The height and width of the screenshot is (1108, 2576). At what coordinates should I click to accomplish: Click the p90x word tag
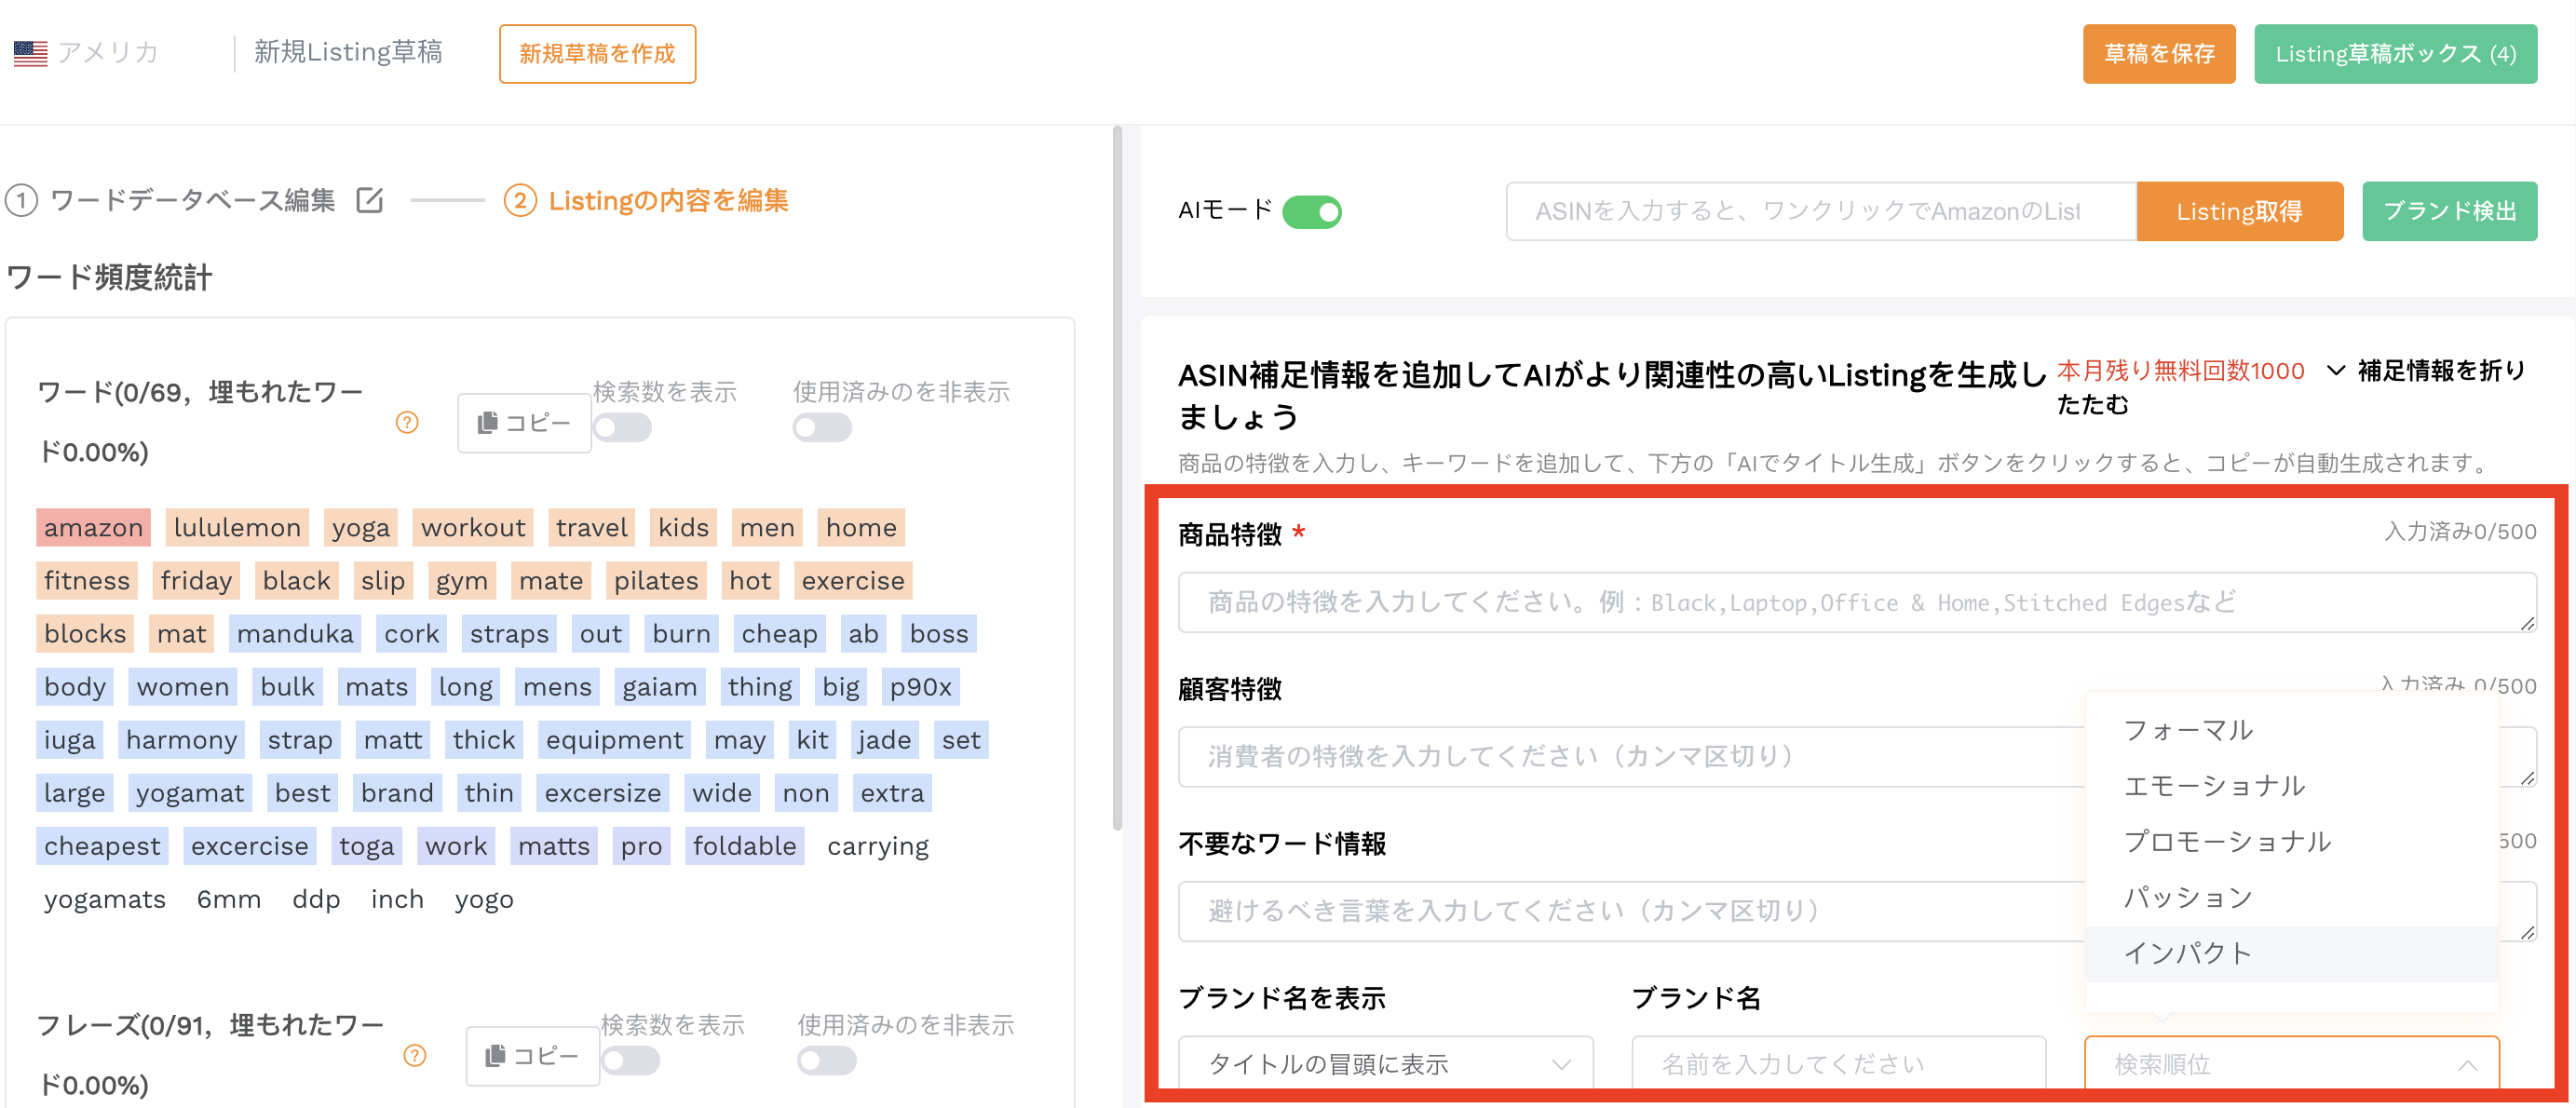tap(921, 687)
